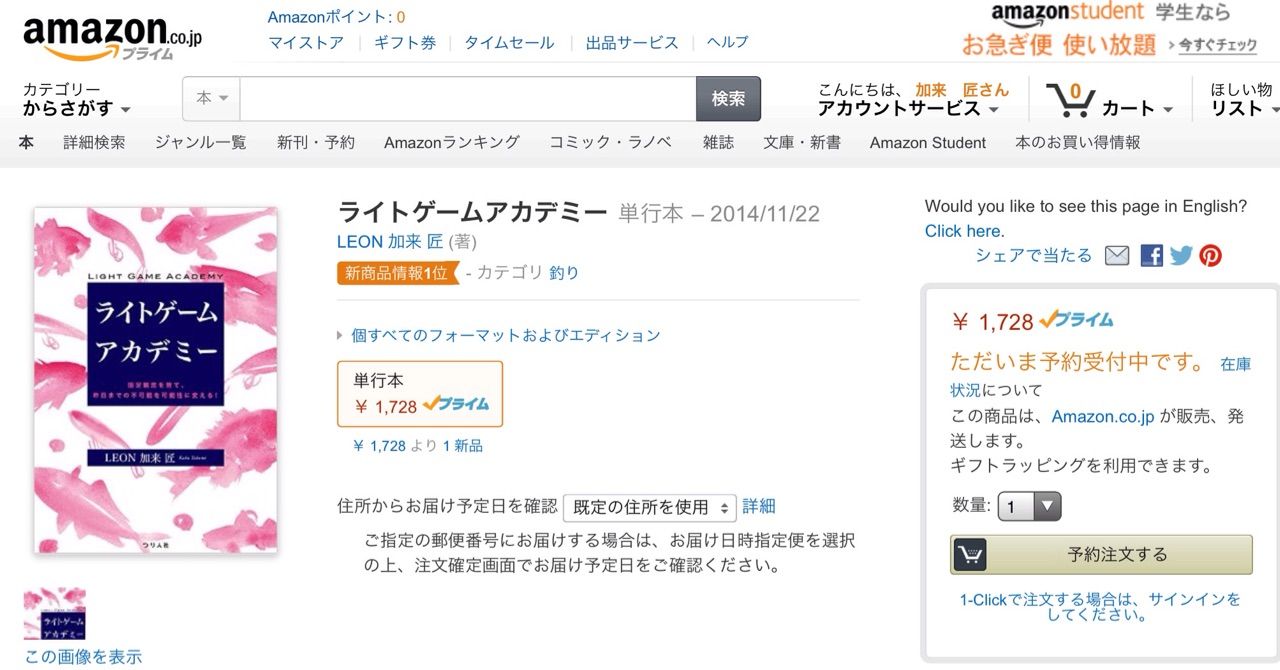Click the small book cover thumbnail

[55, 614]
